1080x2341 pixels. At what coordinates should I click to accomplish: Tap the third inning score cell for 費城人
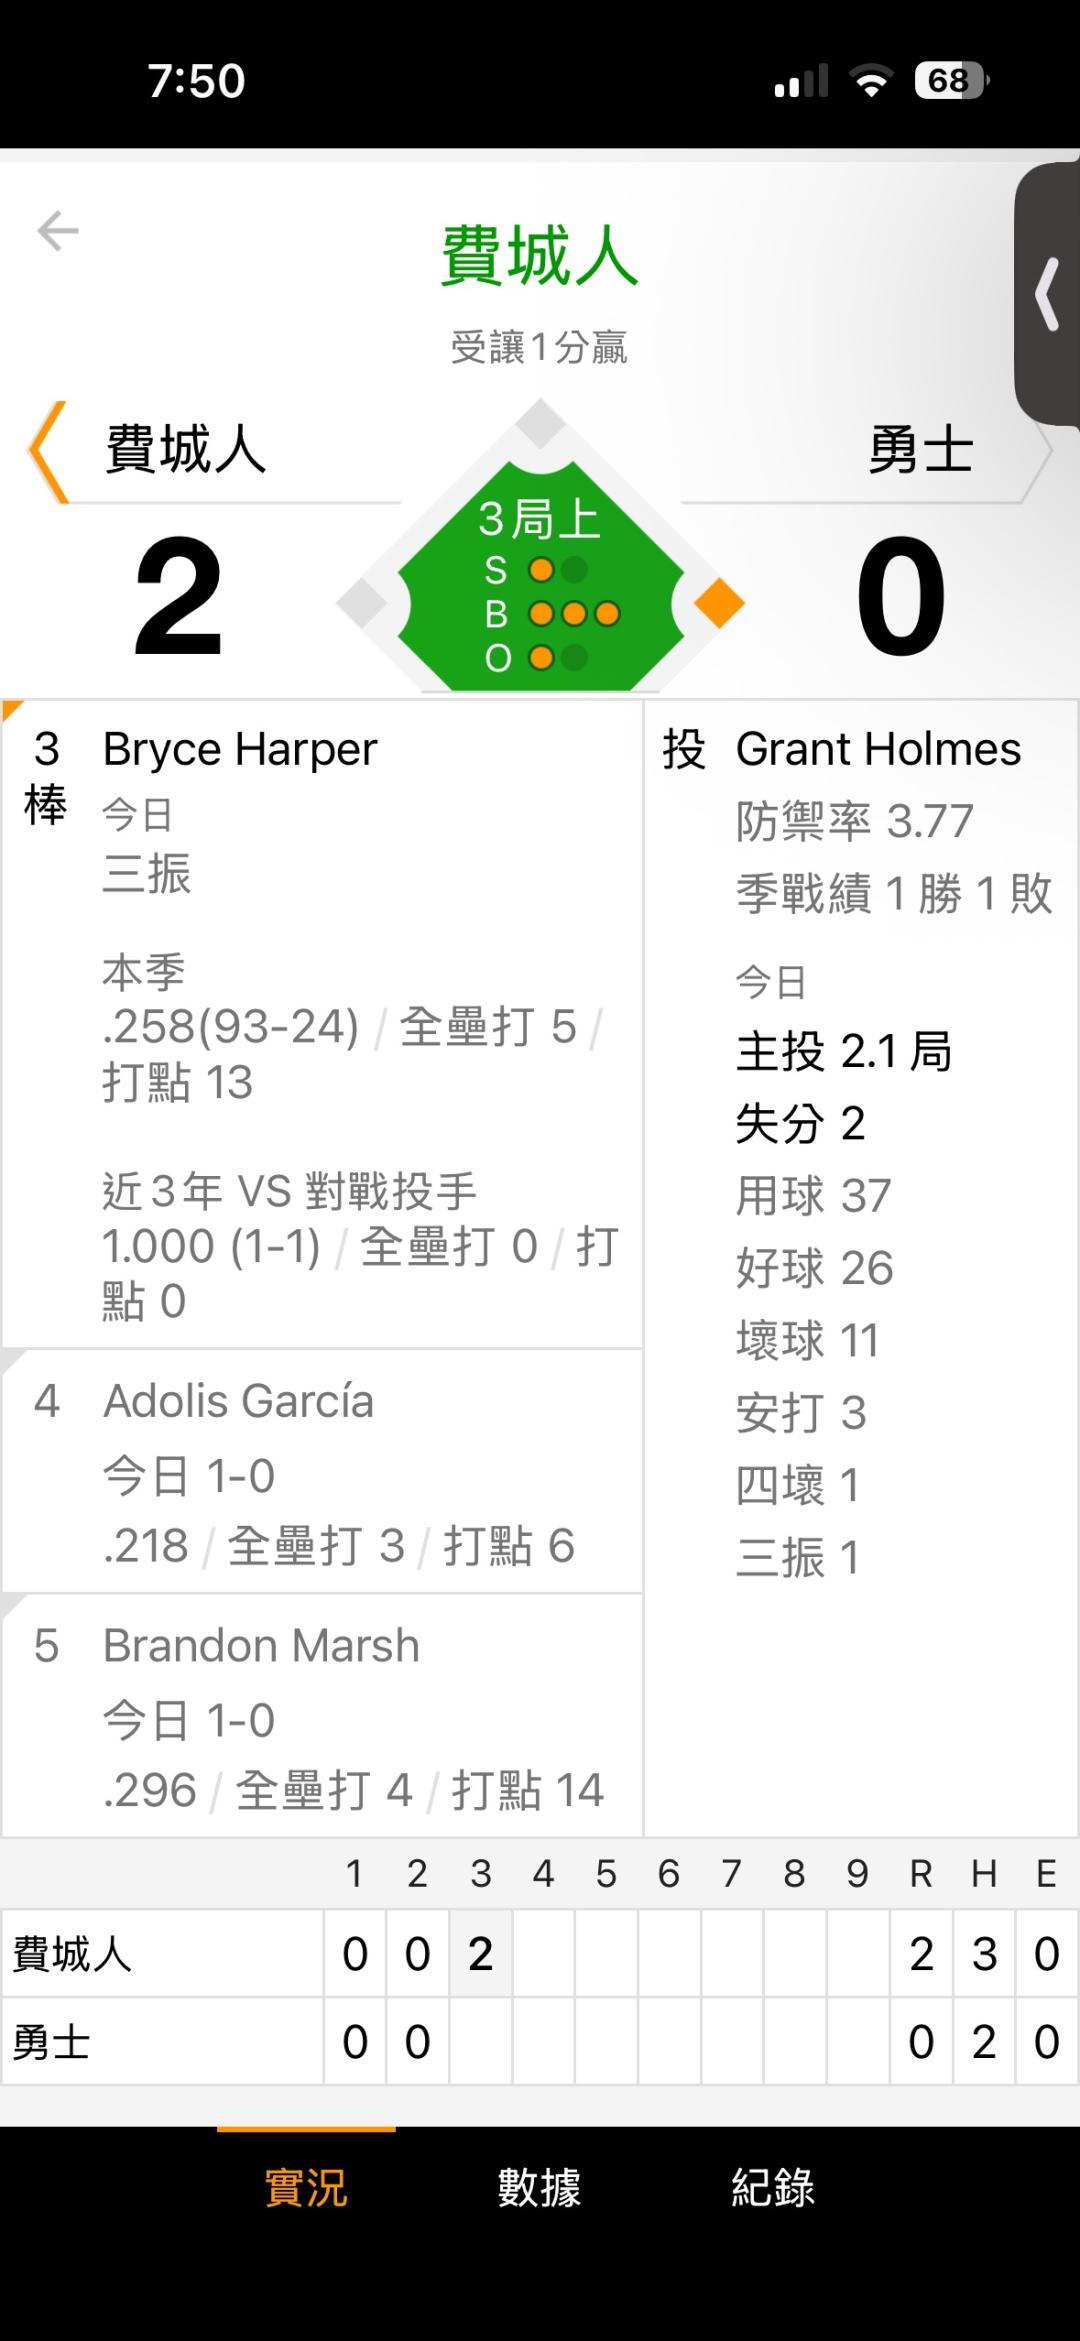click(480, 1954)
